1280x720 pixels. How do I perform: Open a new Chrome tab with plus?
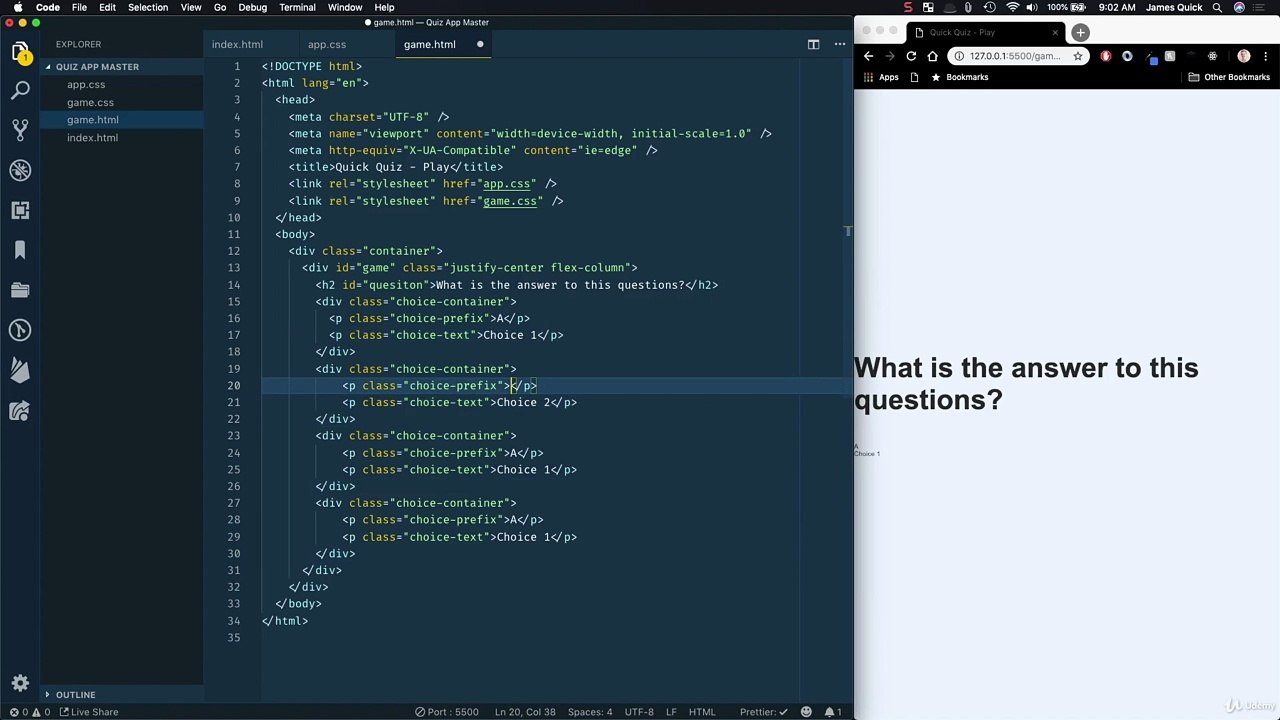click(x=1080, y=32)
